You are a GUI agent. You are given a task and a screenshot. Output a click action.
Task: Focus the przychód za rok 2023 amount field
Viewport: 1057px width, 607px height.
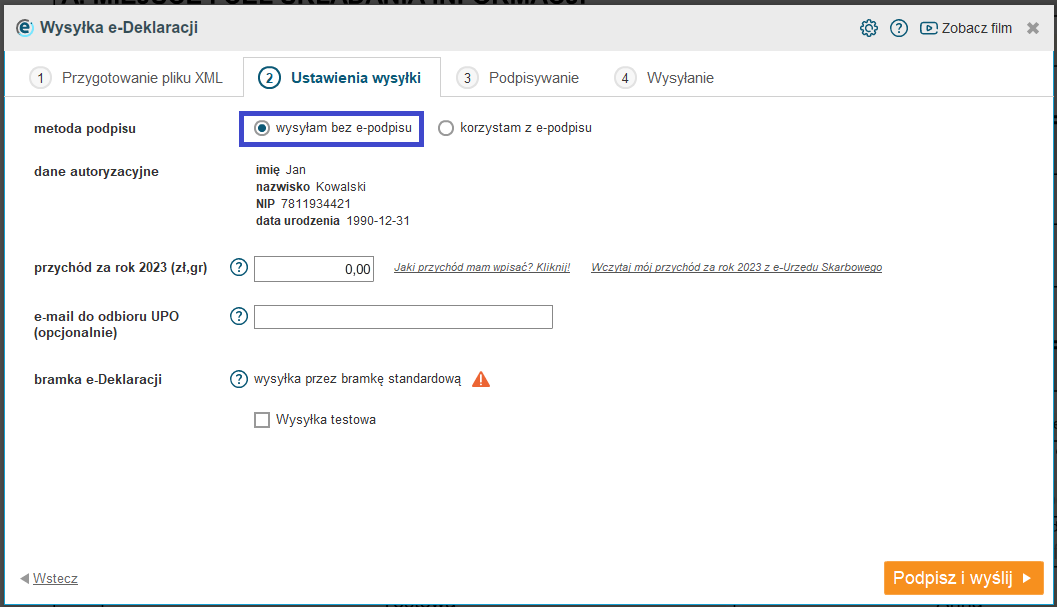(x=314, y=269)
